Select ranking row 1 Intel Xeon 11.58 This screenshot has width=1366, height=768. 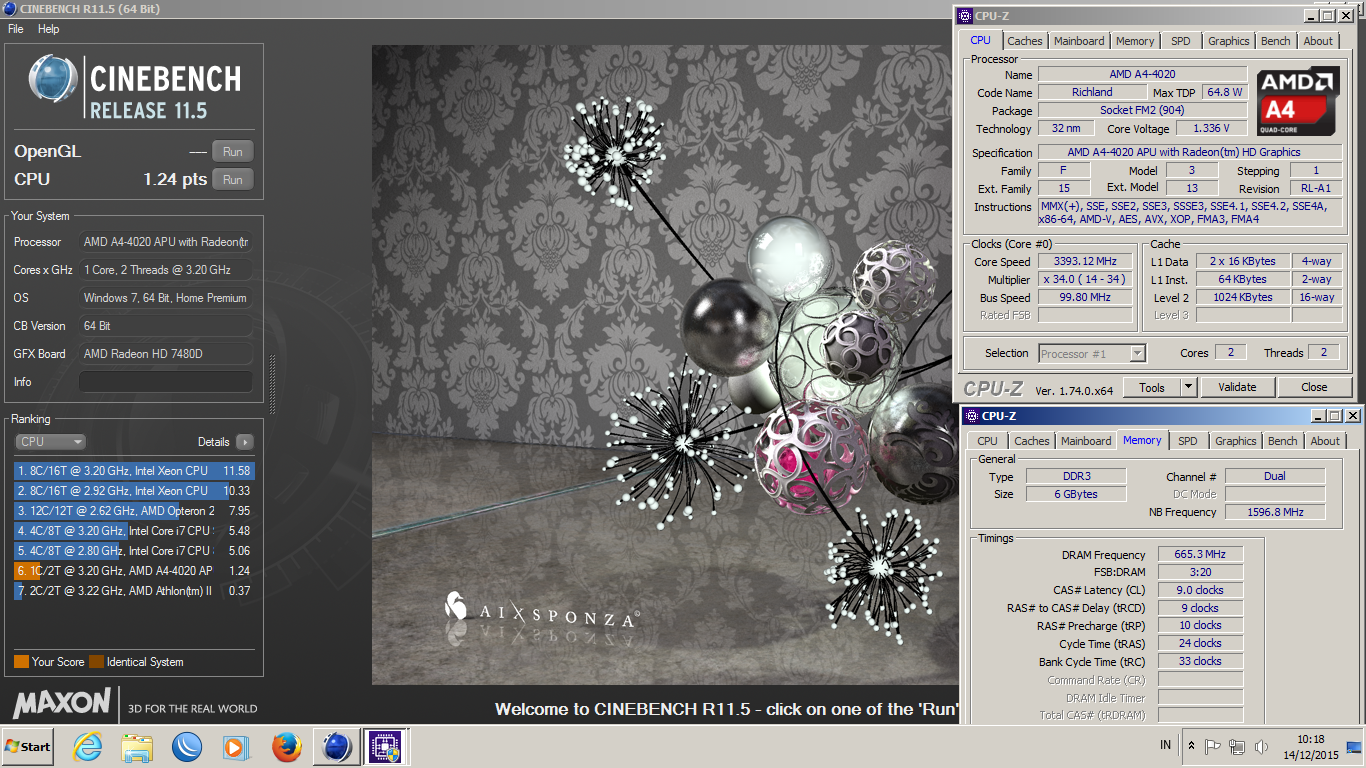point(134,471)
